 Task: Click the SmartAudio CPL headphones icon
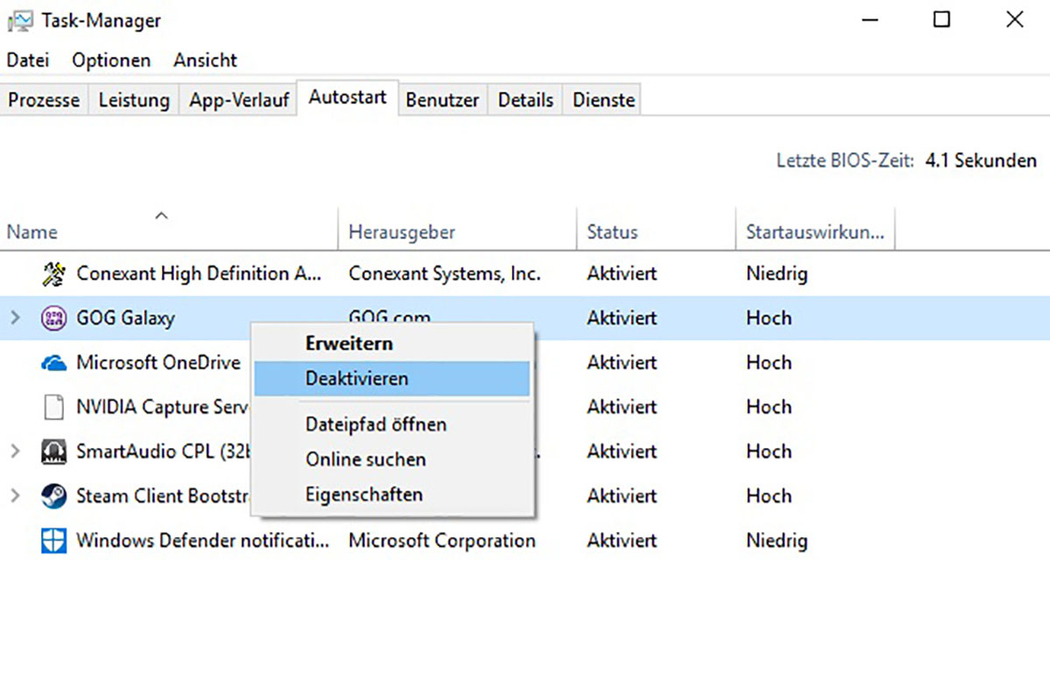[54, 452]
